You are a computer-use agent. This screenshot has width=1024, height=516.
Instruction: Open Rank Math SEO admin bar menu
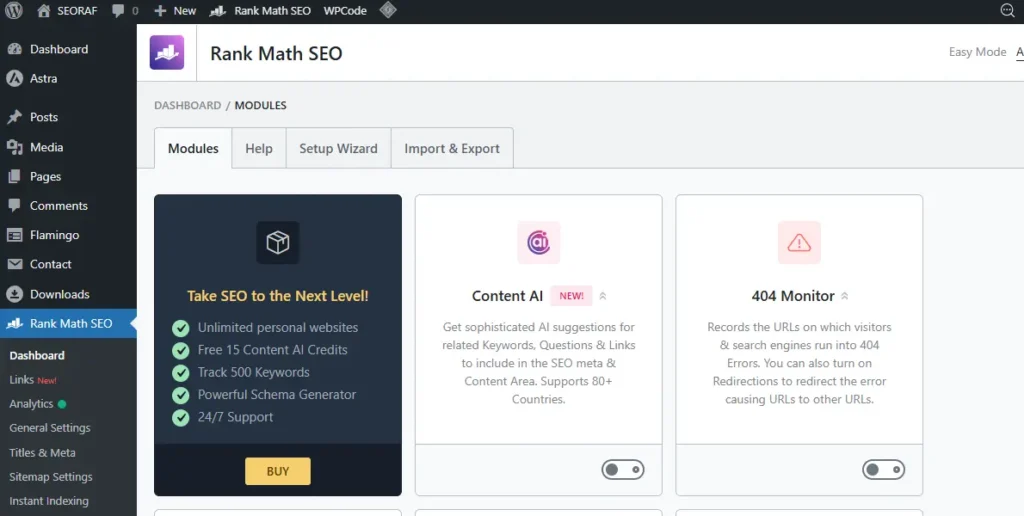[261, 10]
